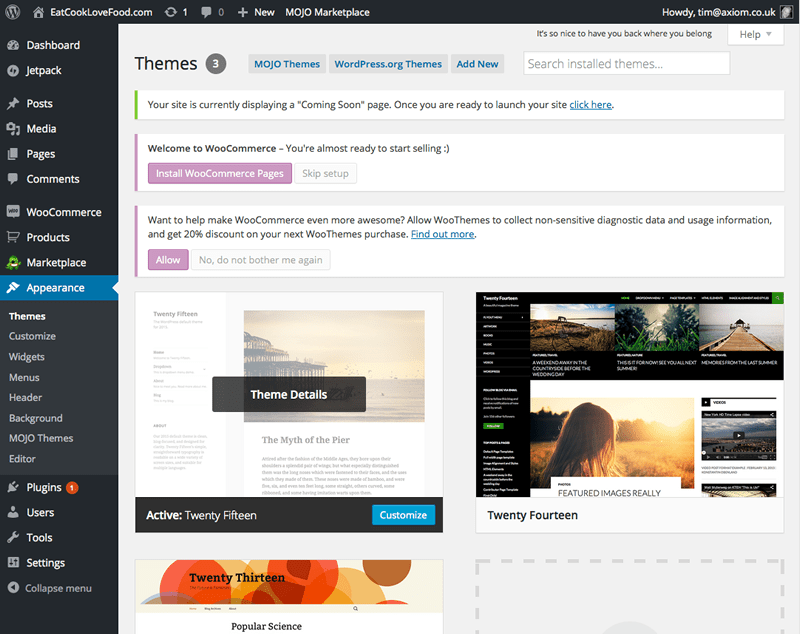800x634 pixels.
Task: Open the Help dropdown
Action: (755, 34)
